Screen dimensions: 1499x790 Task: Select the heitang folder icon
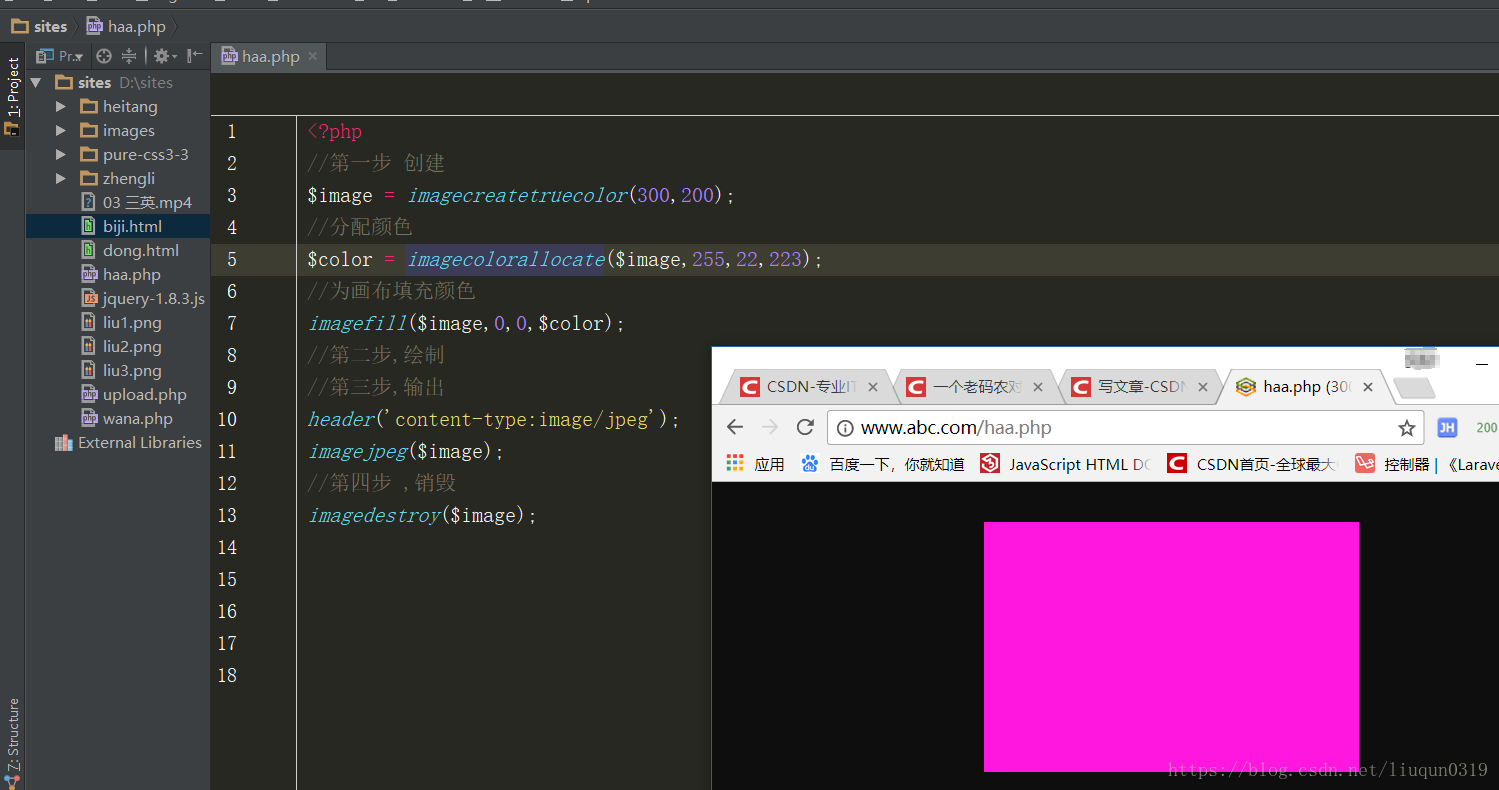(88, 106)
